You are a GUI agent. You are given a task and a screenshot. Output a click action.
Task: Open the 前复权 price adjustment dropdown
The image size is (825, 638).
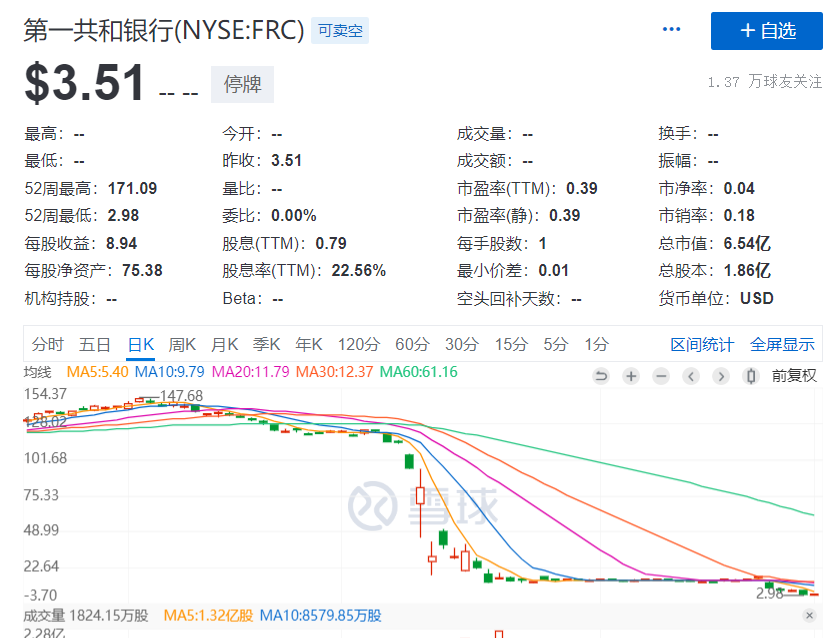tap(794, 376)
